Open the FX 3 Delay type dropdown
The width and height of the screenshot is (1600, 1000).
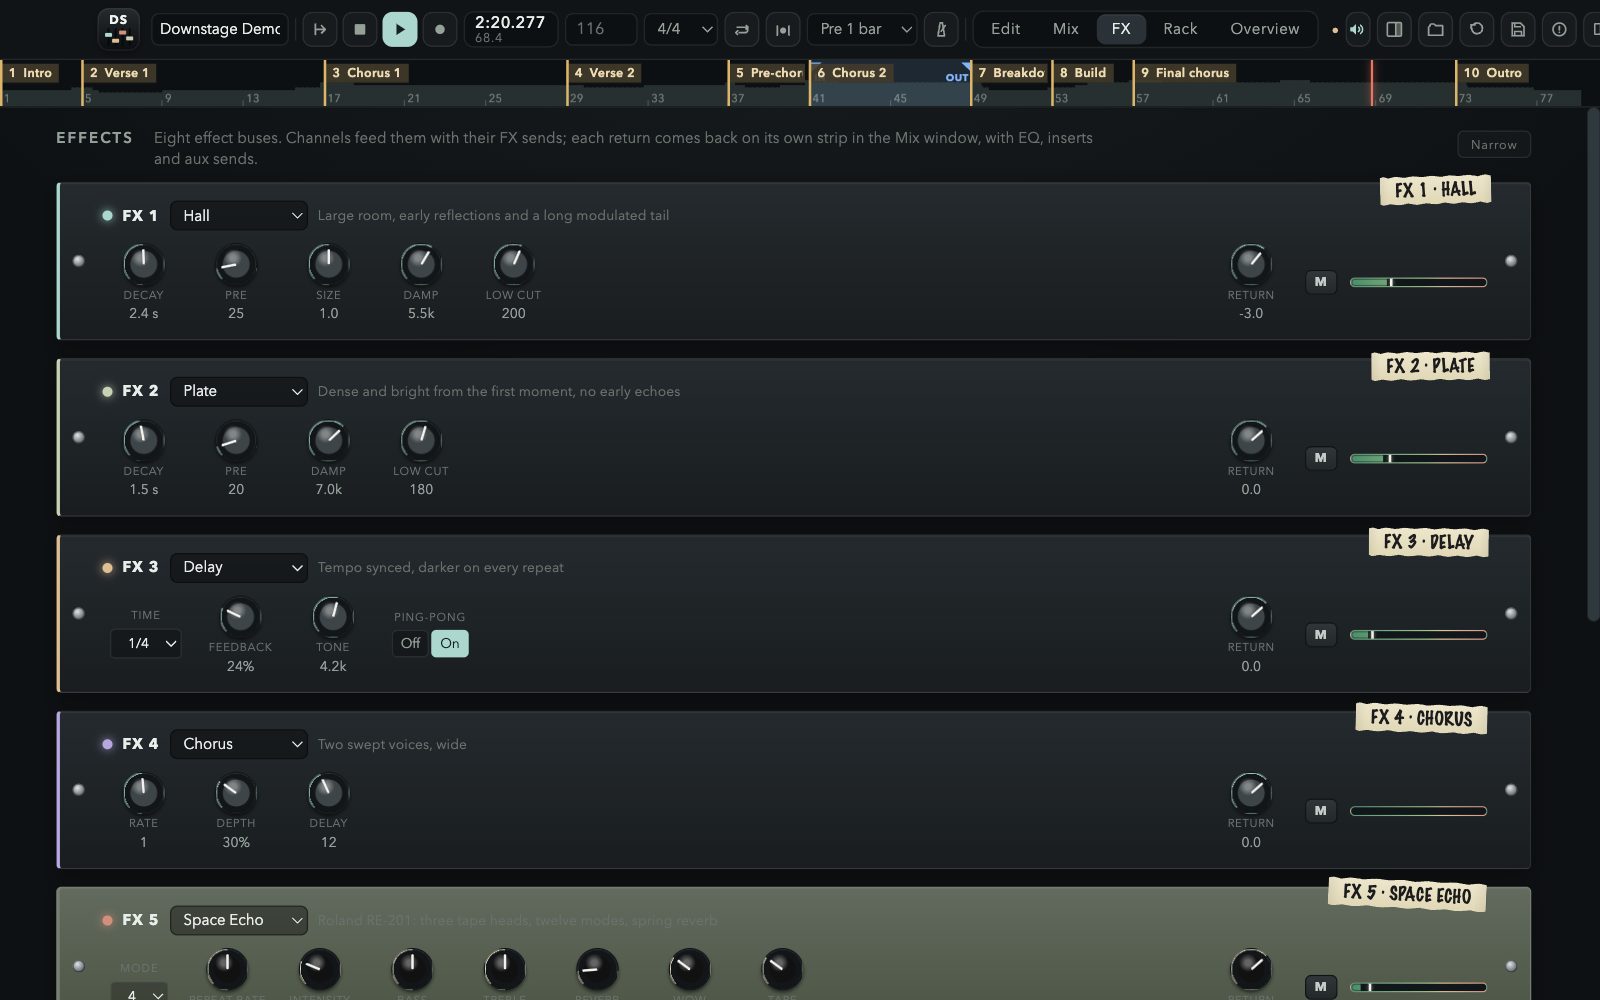tap(239, 567)
